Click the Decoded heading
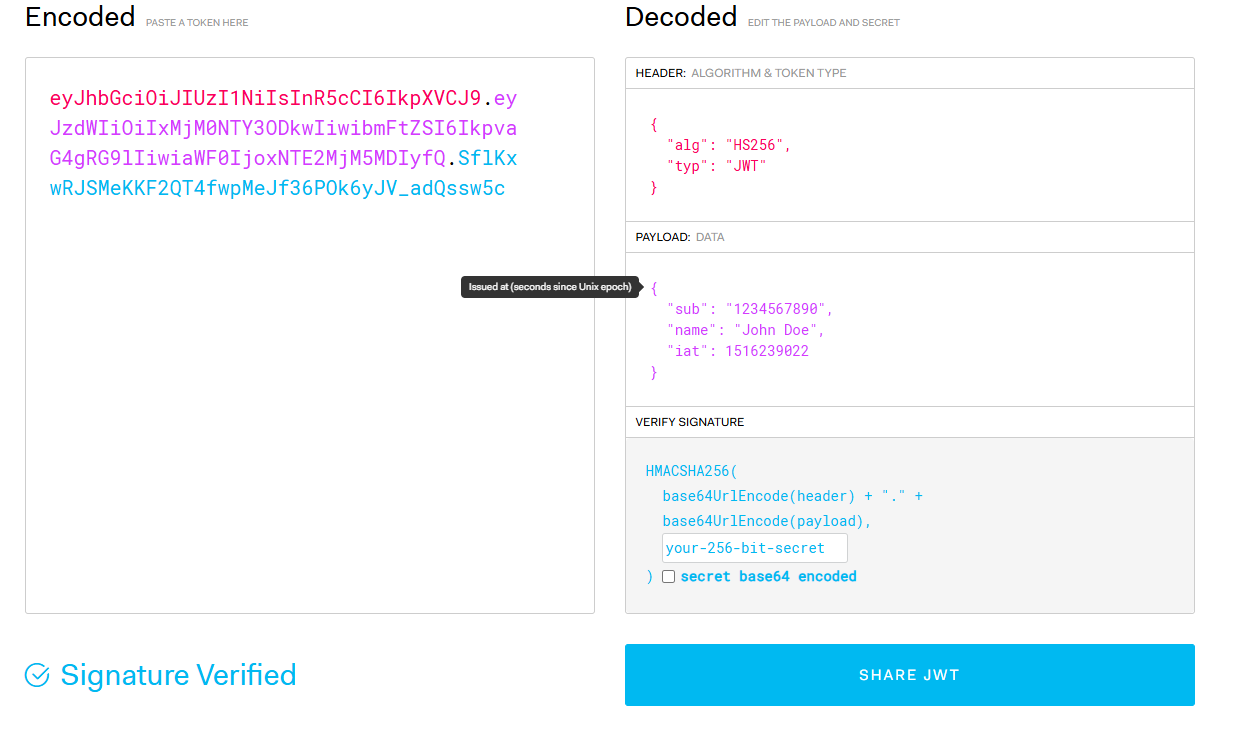The height and width of the screenshot is (729, 1237). coord(681,17)
